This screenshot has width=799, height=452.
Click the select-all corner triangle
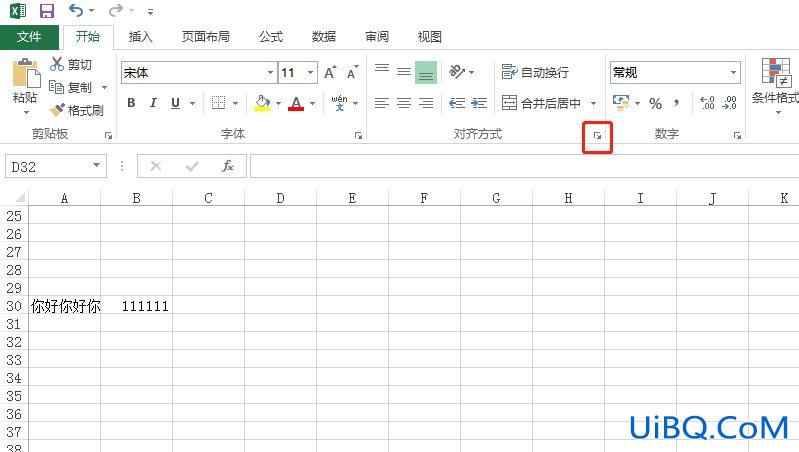(18, 198)
